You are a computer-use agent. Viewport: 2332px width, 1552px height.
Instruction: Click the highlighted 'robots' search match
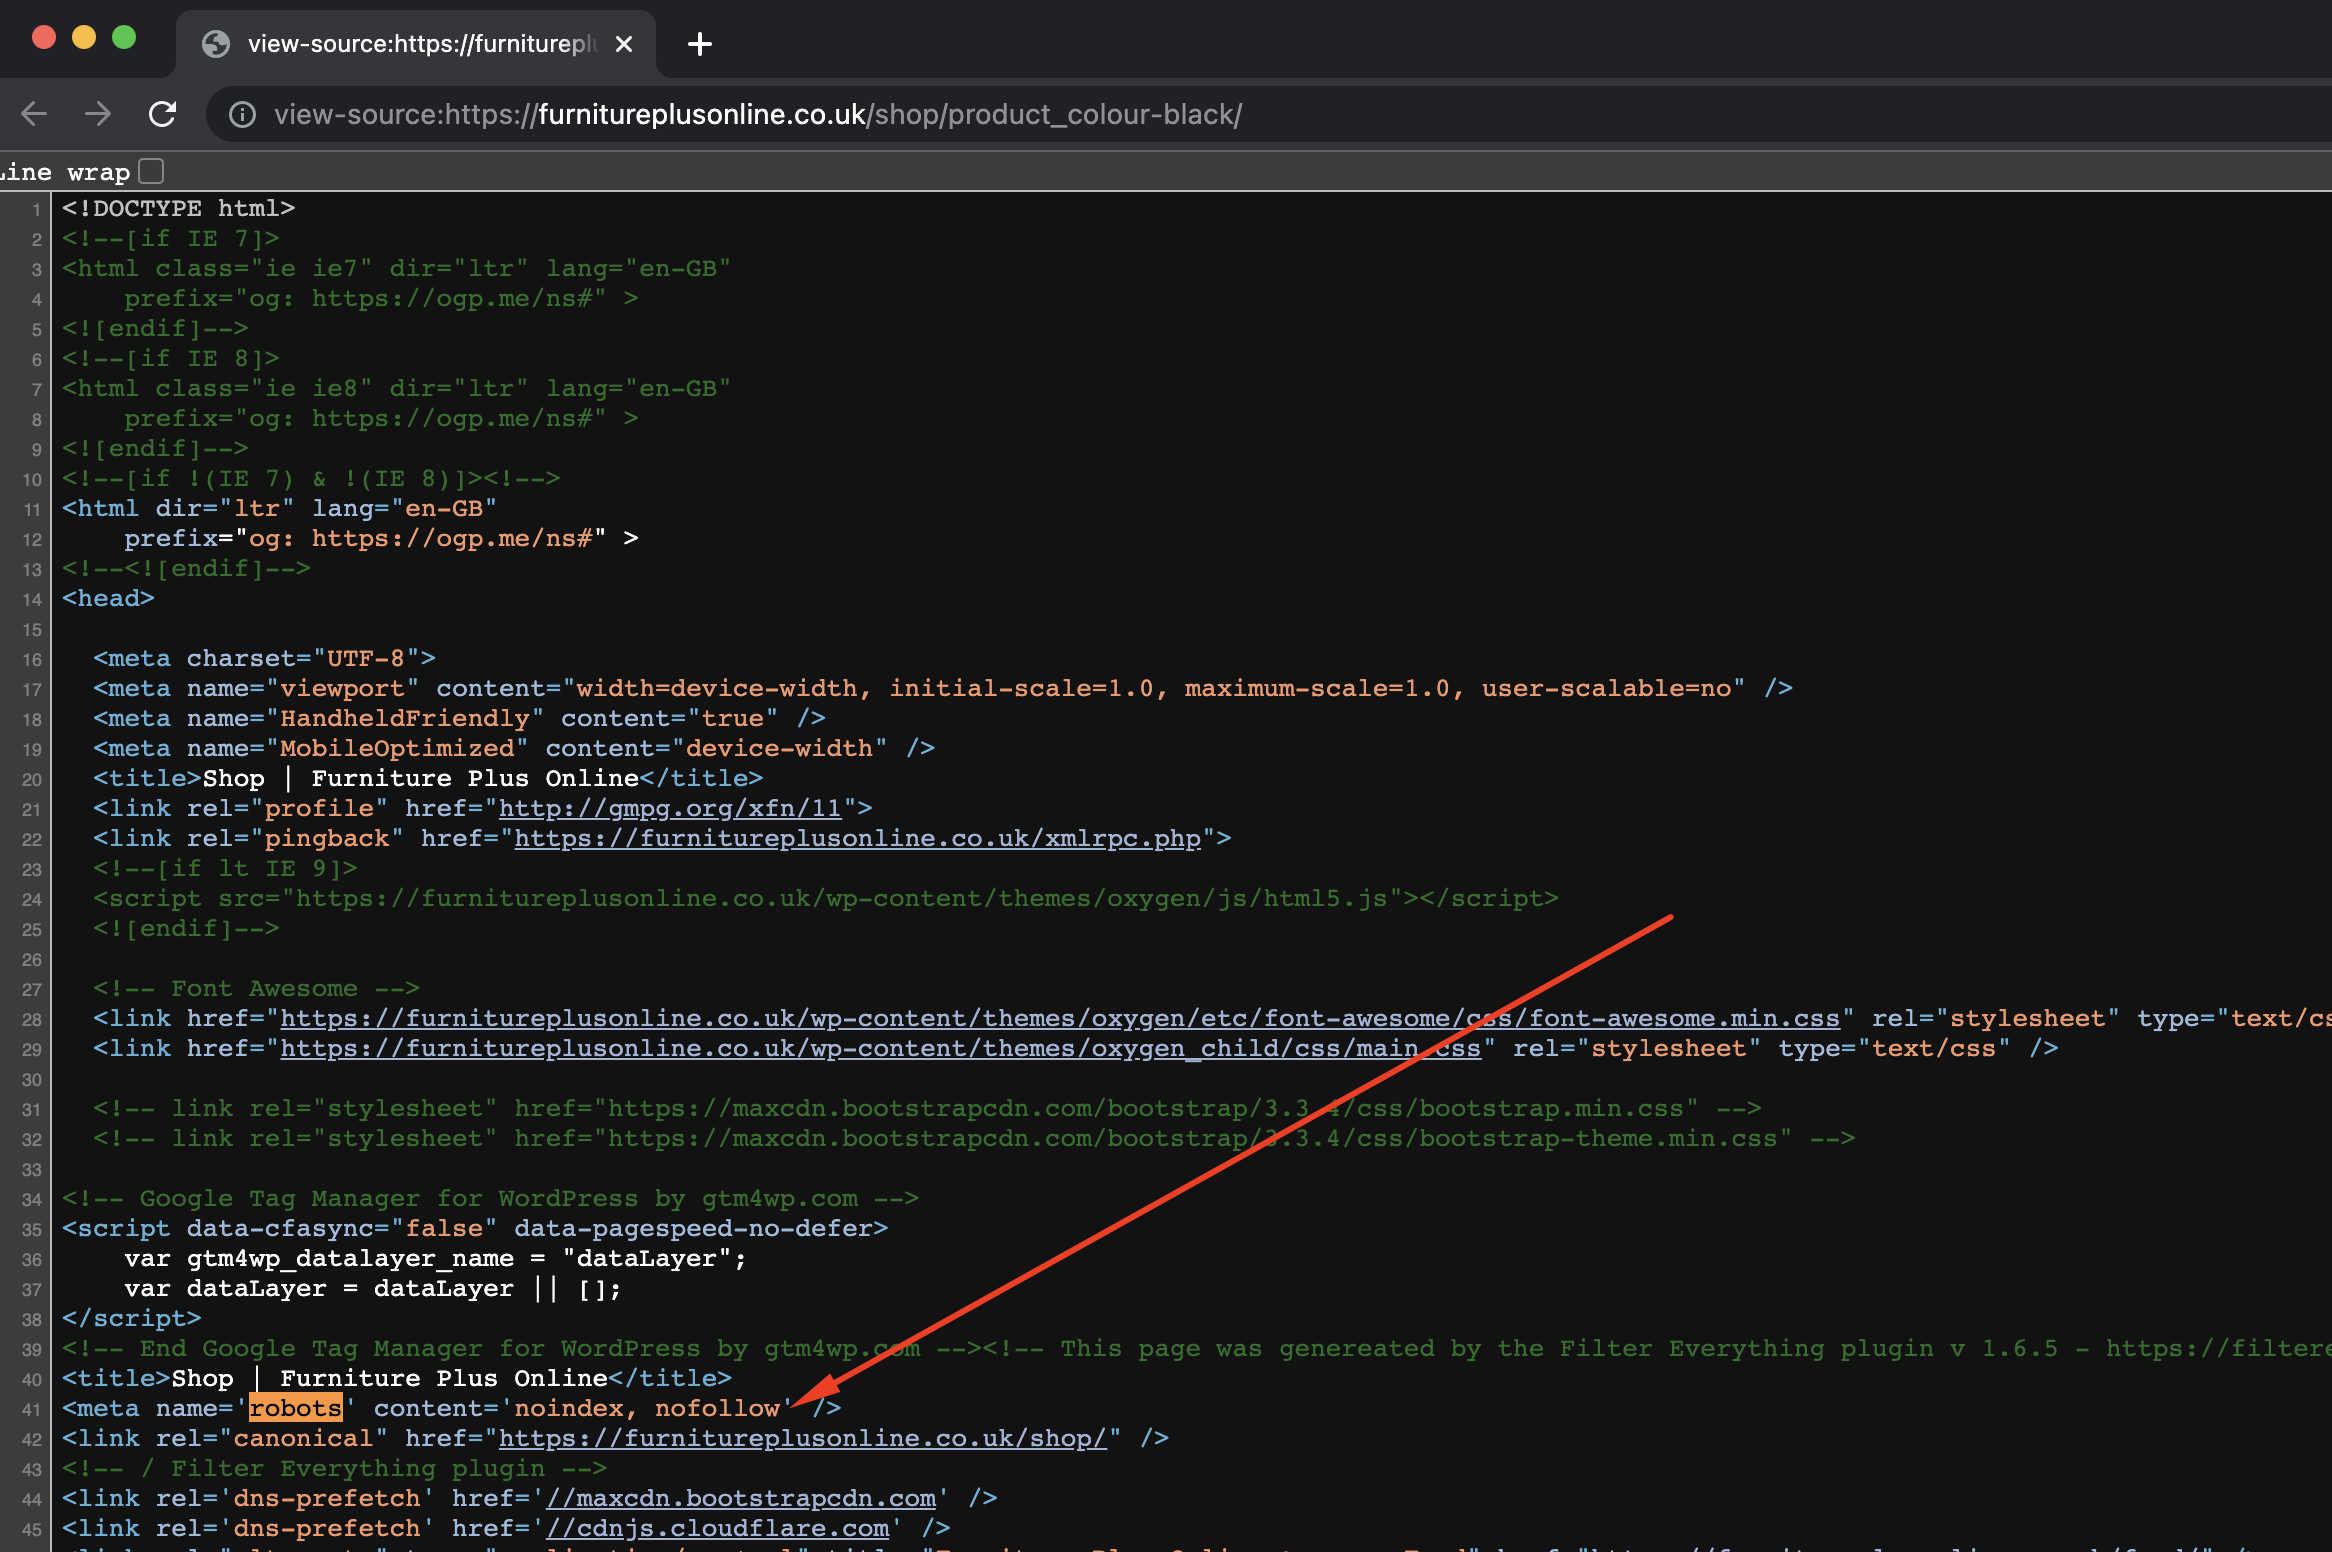[295, 1408]
